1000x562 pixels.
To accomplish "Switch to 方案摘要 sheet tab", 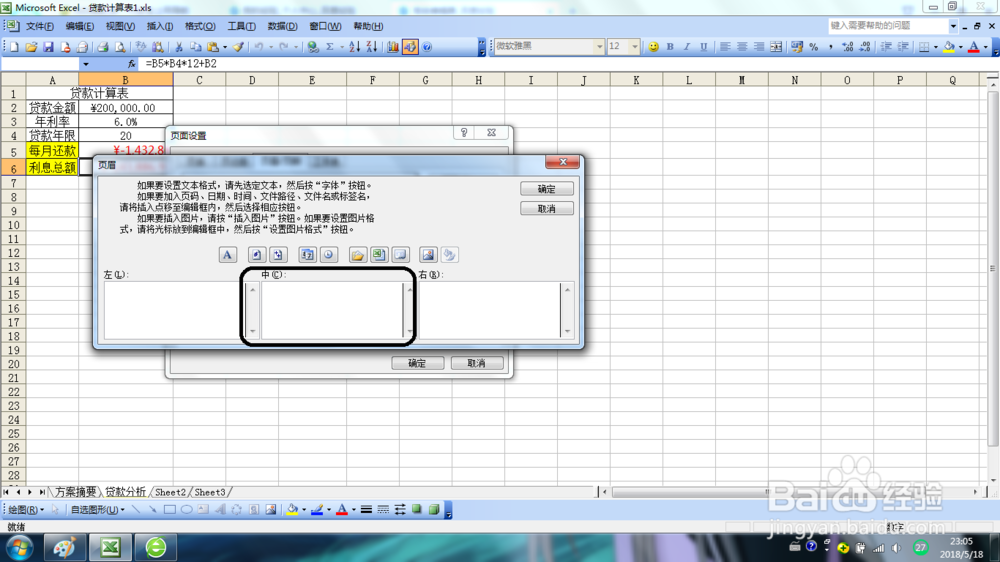I will pos(75,492).
